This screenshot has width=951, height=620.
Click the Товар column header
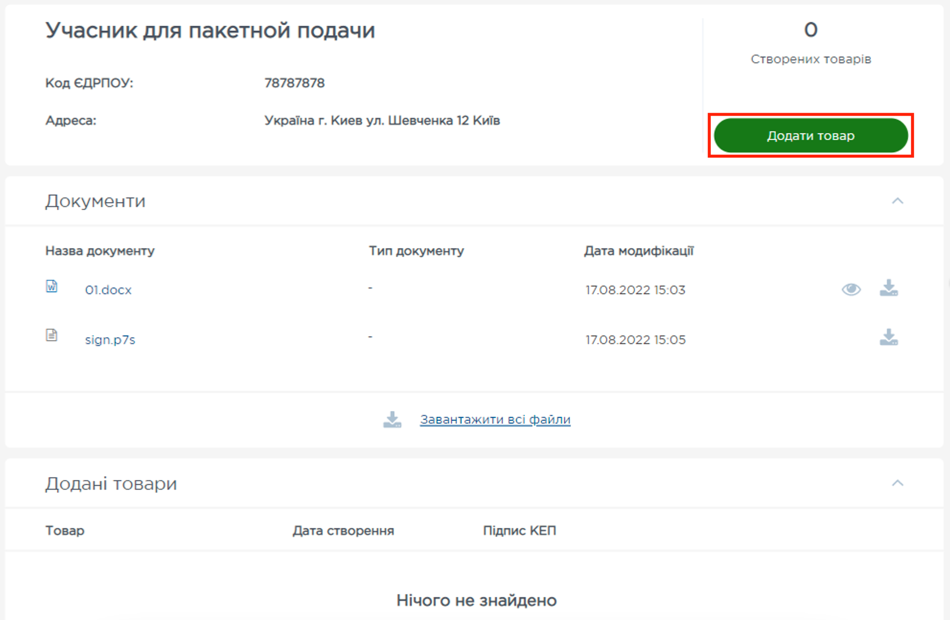pos(65,531)
